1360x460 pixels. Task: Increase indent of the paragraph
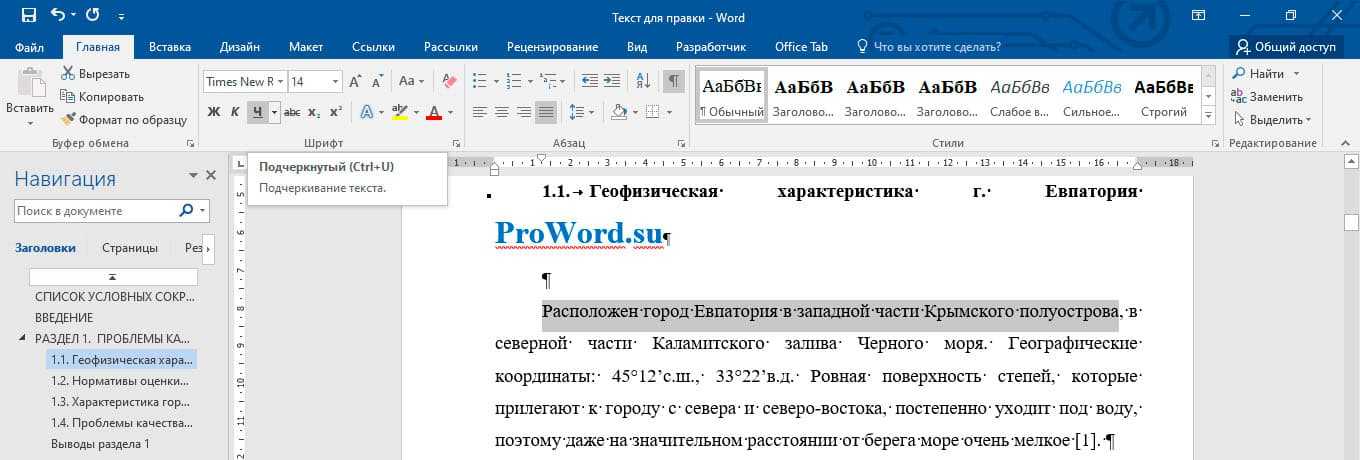612,81
